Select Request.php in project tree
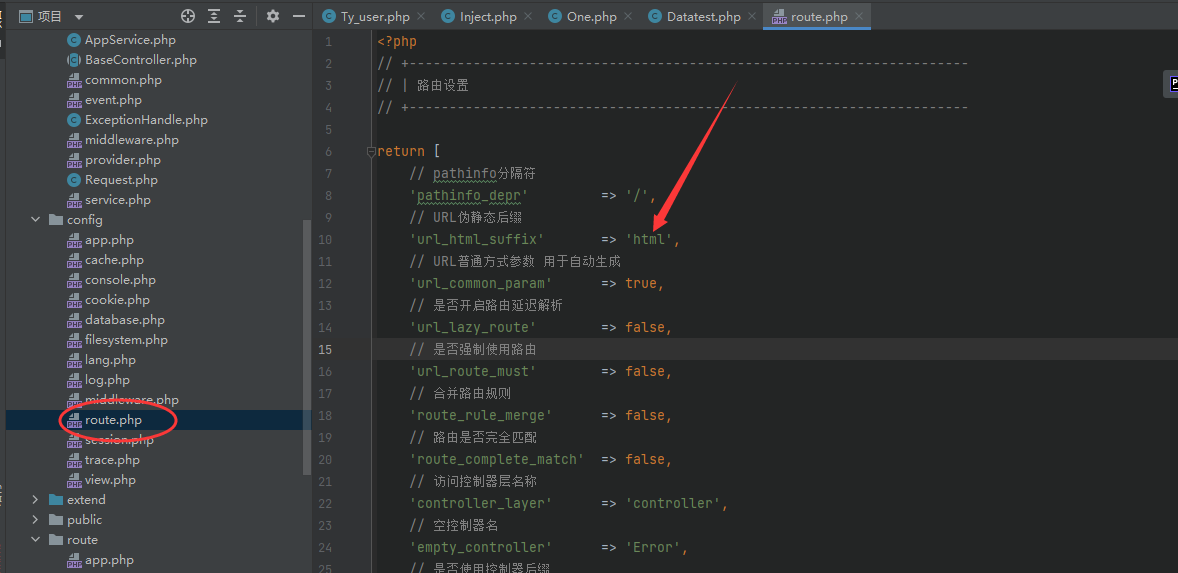1178x573 pixels. (121, 179)
